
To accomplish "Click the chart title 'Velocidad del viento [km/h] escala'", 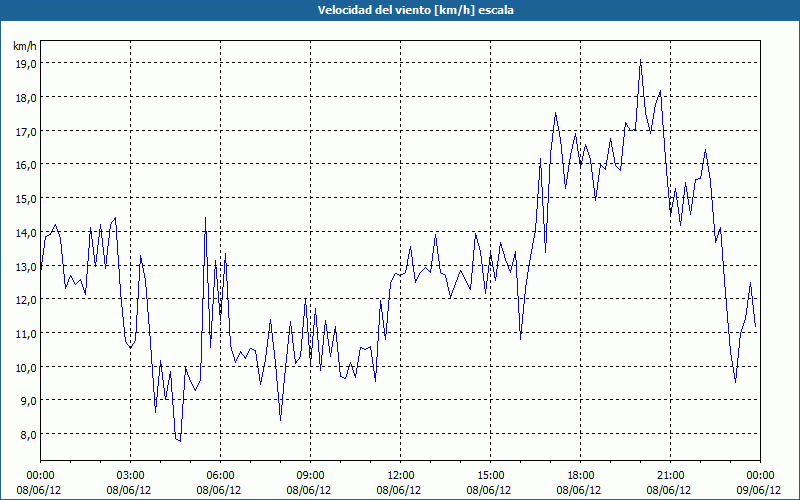I will [x=415, y=10].
